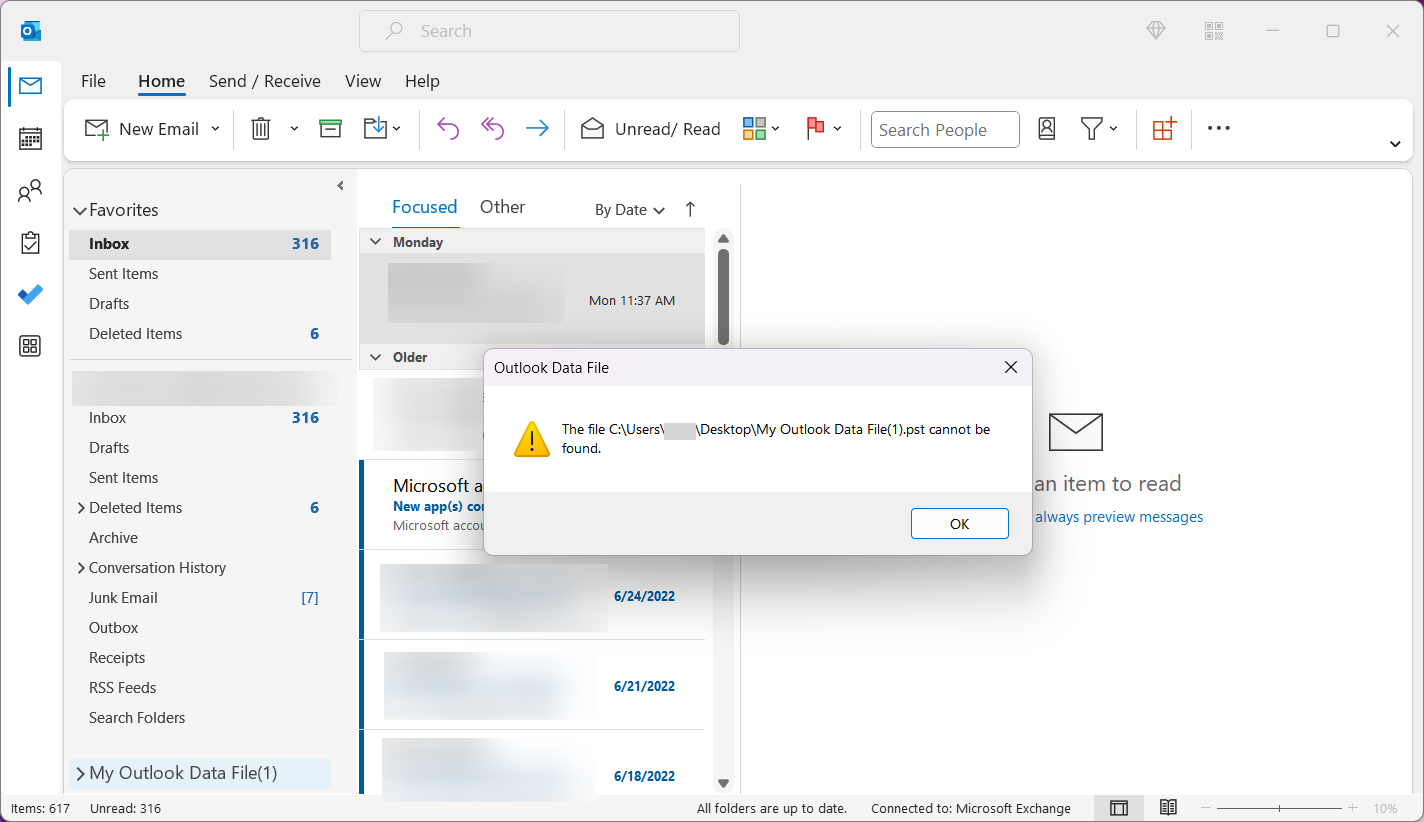Reverse sort order with the up arrow
This screenshot has width=1424, height=822.
pos(690,209)
